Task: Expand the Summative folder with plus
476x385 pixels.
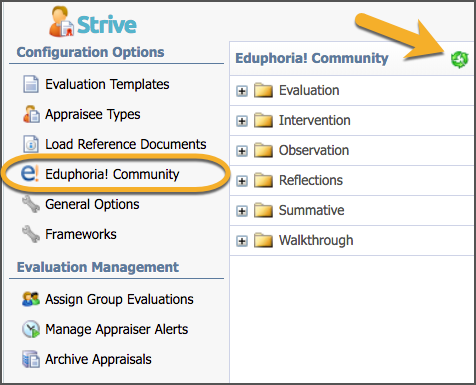Action: (242, 211)
